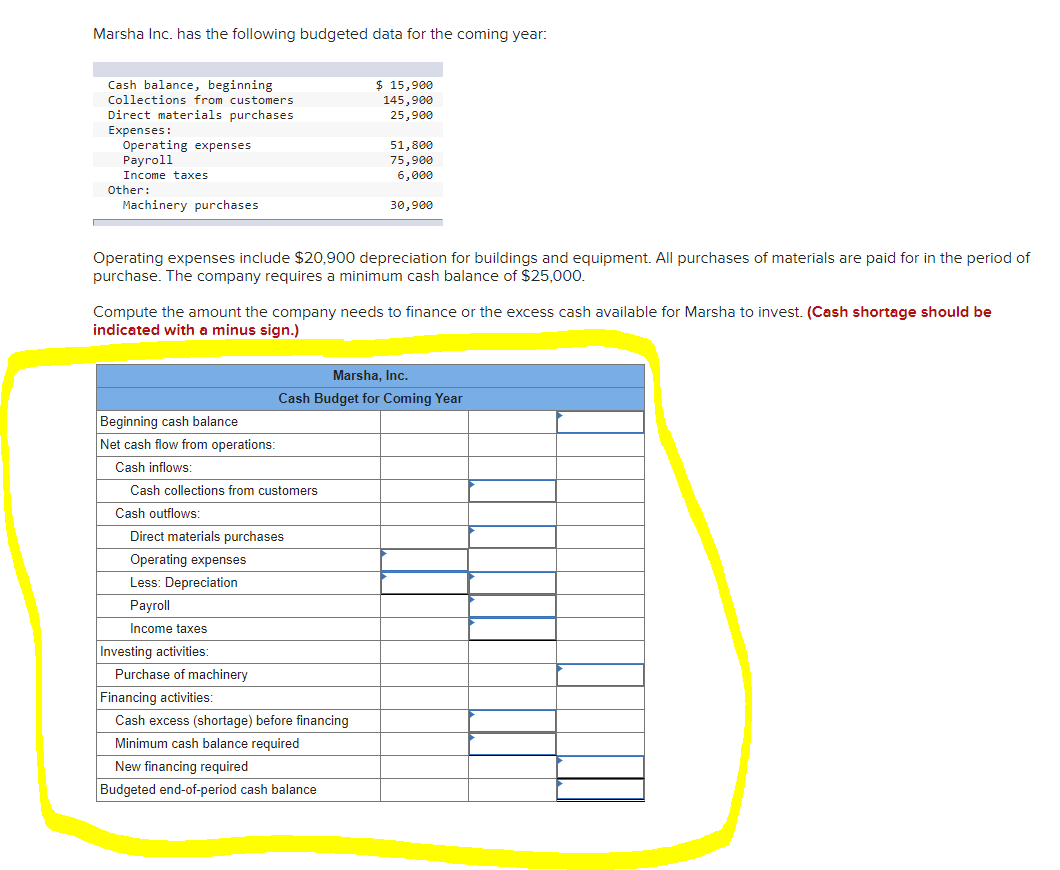This screenshot has width=1060, height=870.
Task: Click the Income taxes amount cell
Action: coord(512,628)
